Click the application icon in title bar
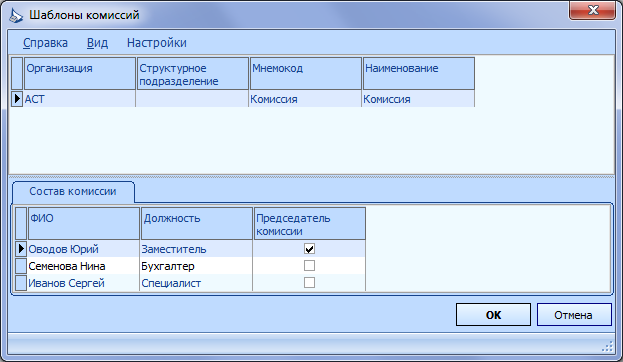This screenshot has height=362, width=623. click(16, 15)
